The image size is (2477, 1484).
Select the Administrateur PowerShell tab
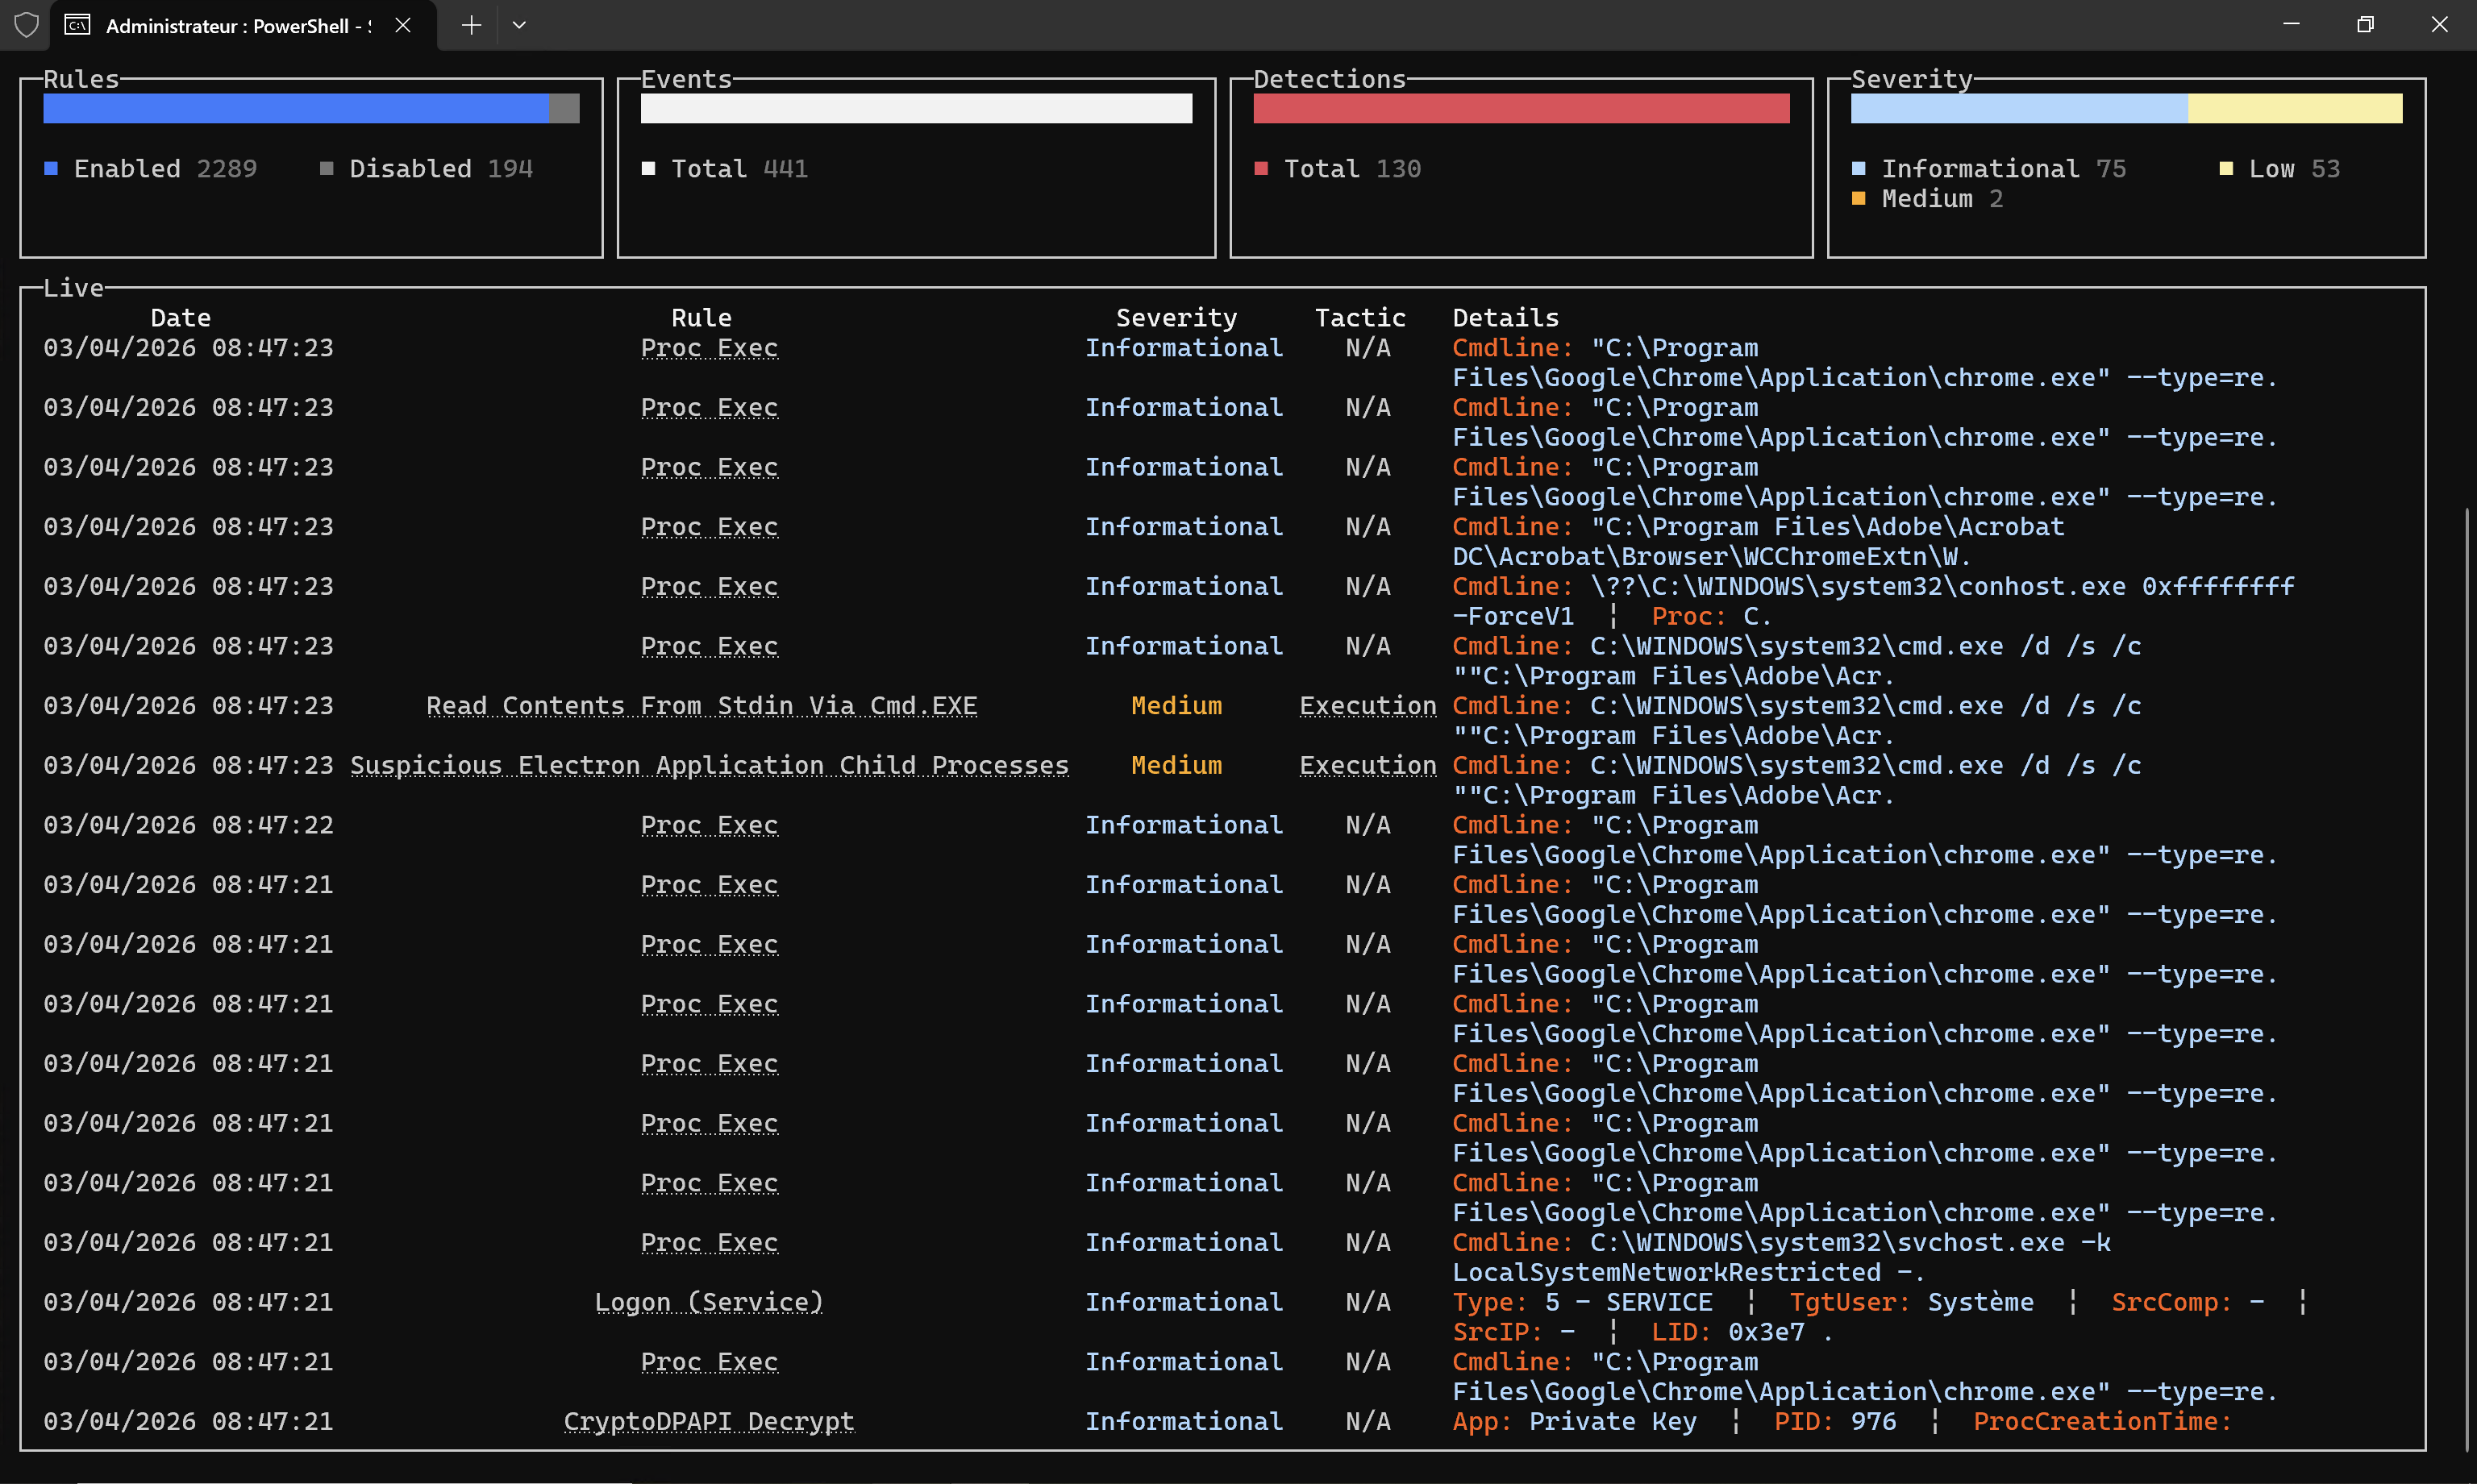pos(237,26)
